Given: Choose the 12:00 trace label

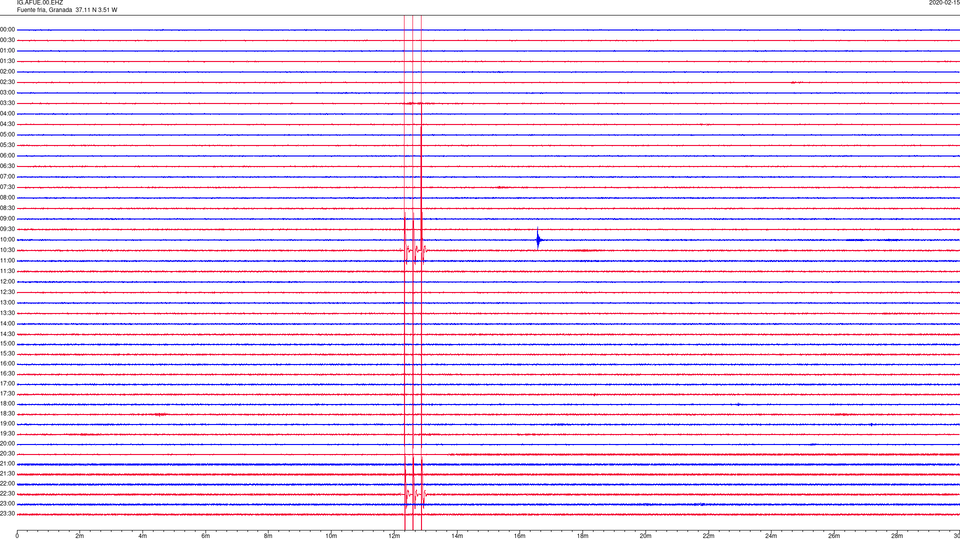Looking at the screenshot, I should click(7, 282).
